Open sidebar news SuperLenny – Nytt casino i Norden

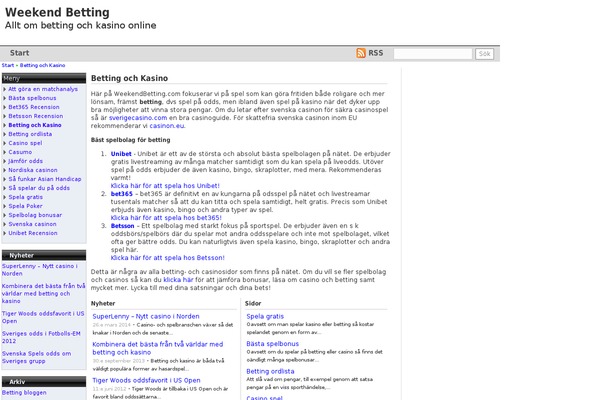pos(39,270)
